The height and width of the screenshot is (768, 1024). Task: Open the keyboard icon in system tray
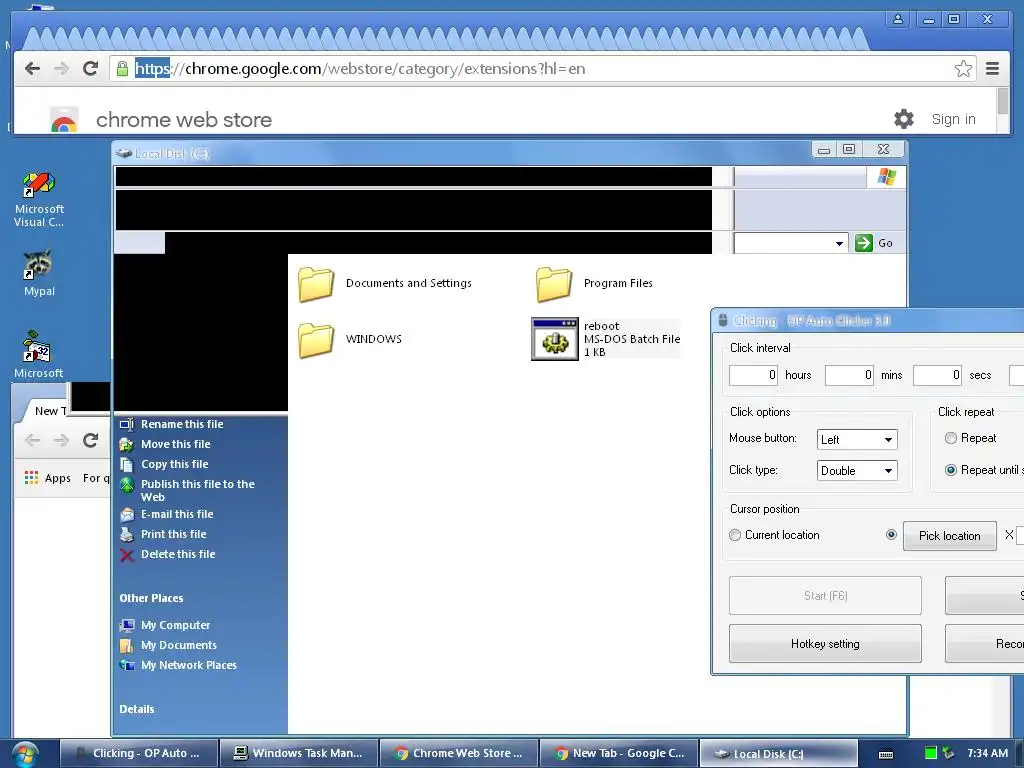886,754
